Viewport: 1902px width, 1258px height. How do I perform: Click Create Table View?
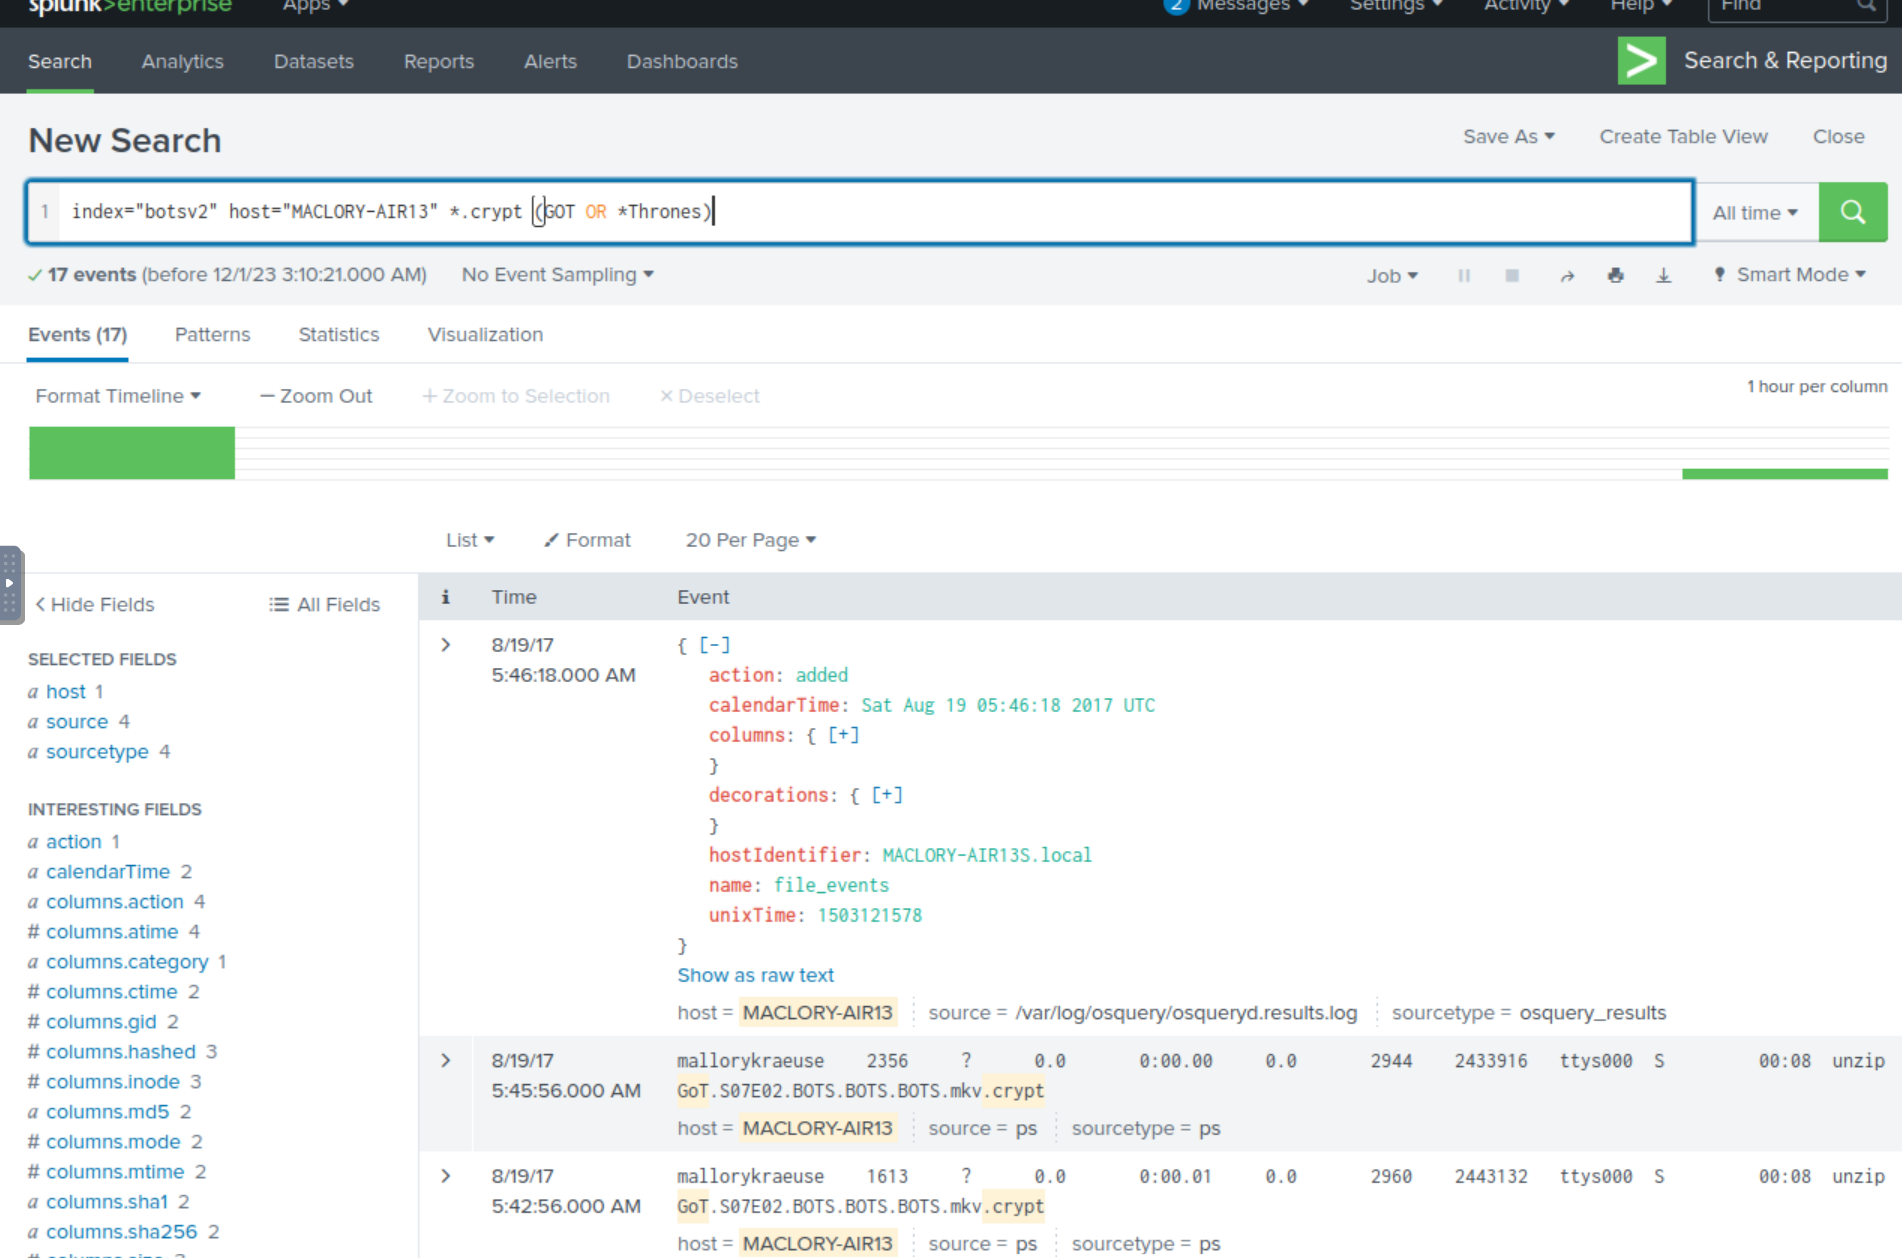point(1683,137)
